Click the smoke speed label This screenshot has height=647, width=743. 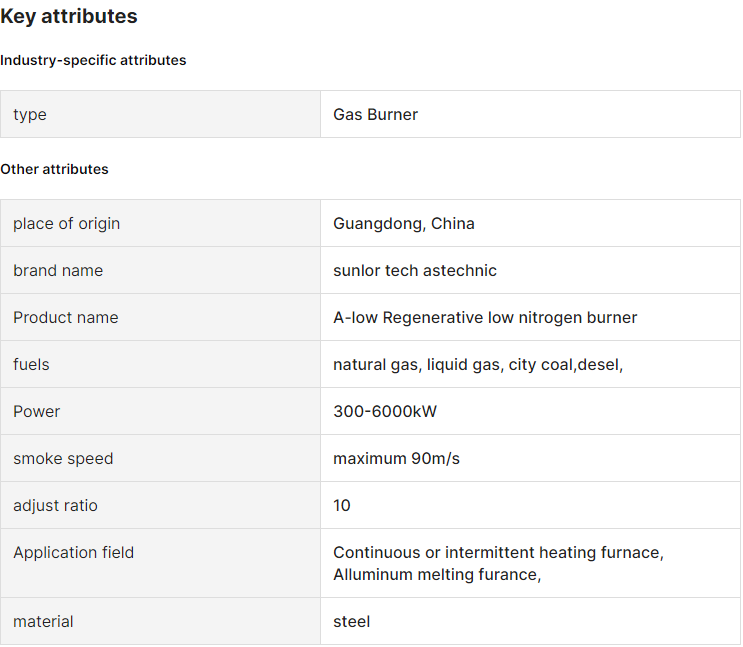point(63,459)
